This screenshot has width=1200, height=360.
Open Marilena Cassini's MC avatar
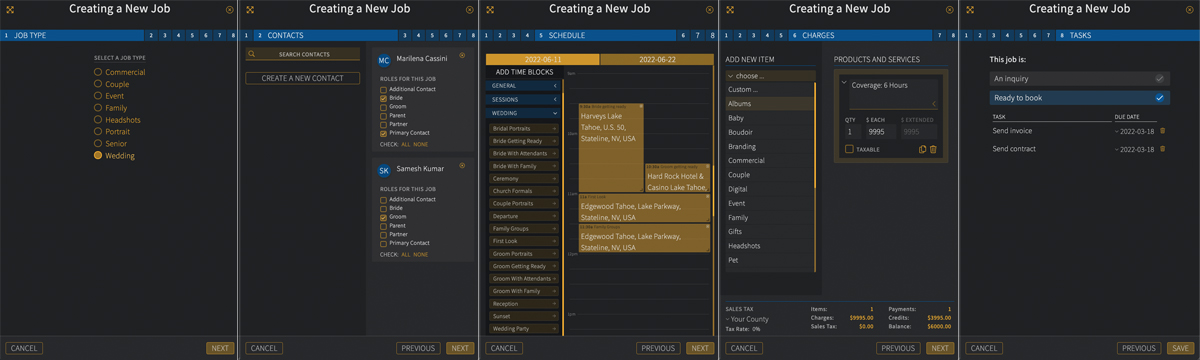[x=384, y=60]
